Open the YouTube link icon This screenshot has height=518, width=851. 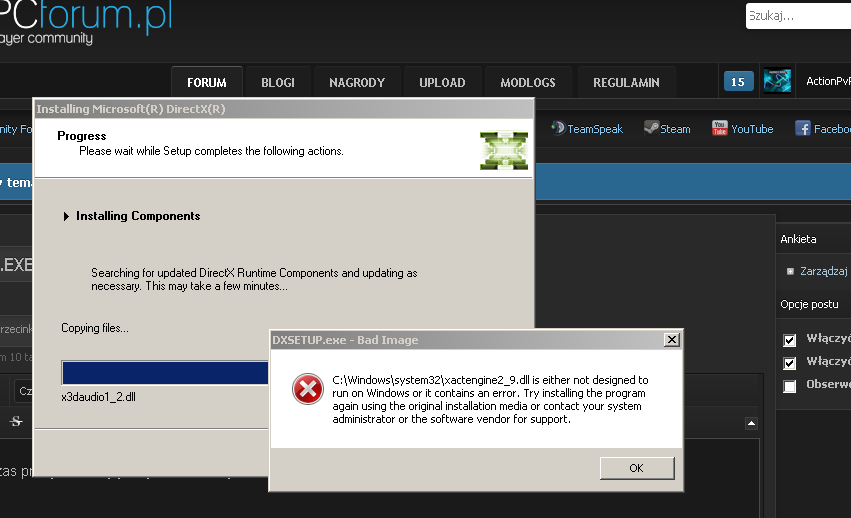tap(719, 128)
